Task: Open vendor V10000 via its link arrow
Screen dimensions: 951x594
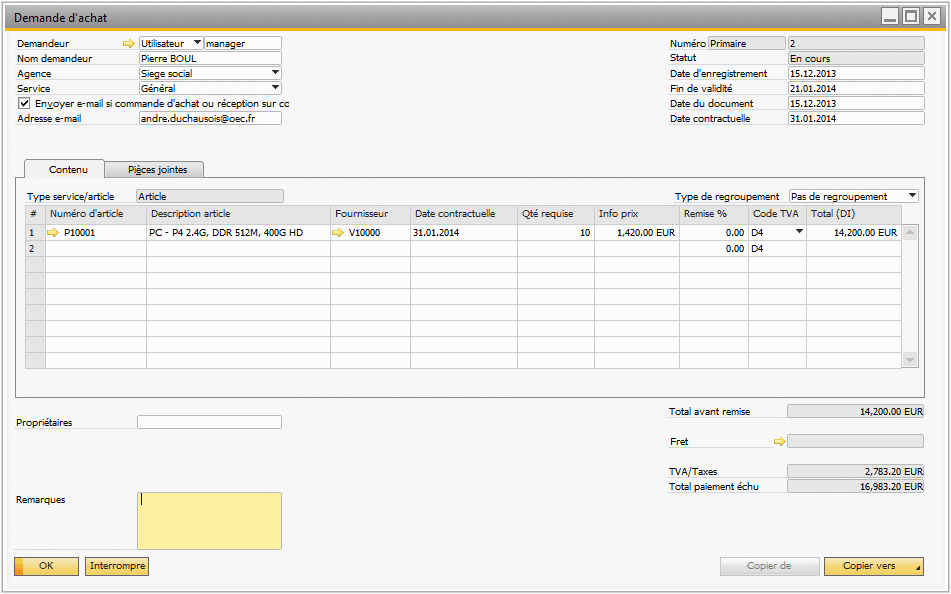Action: click(x=339, y=232)
